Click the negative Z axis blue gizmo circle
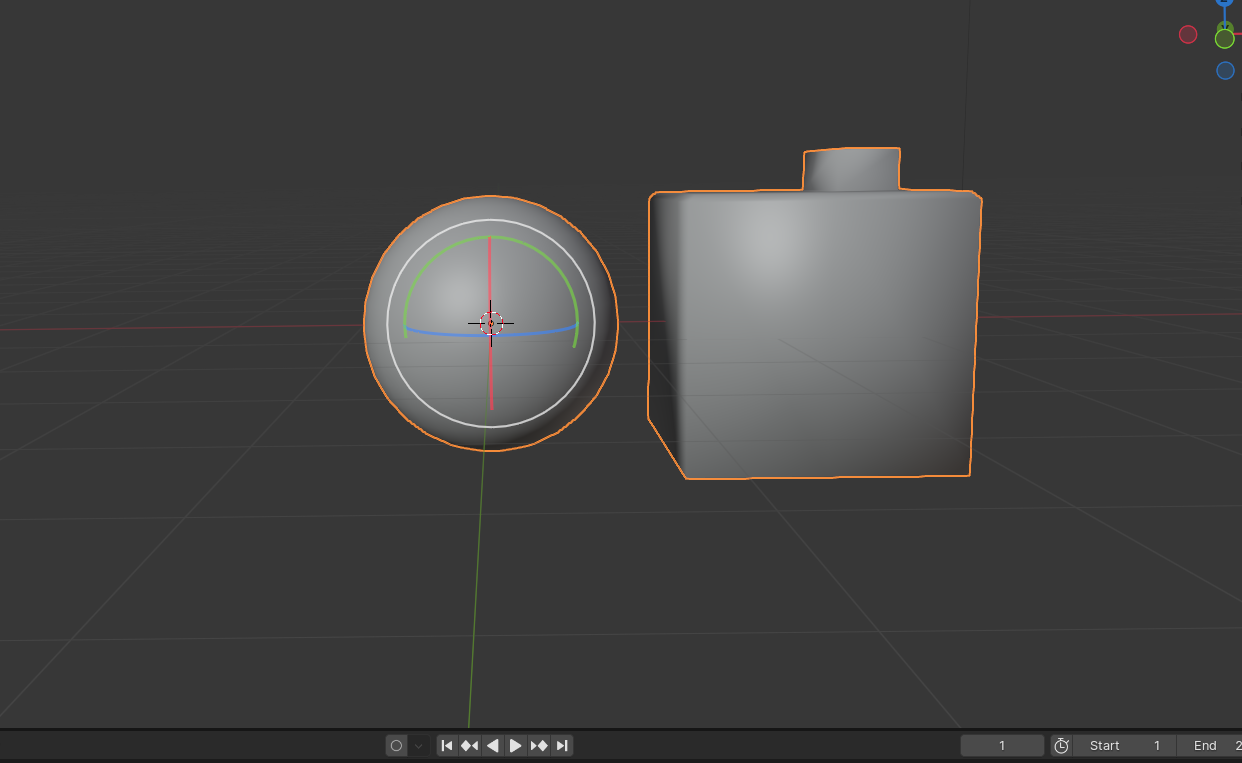This screenshot has width=1242, height=763. (1225, 71)
